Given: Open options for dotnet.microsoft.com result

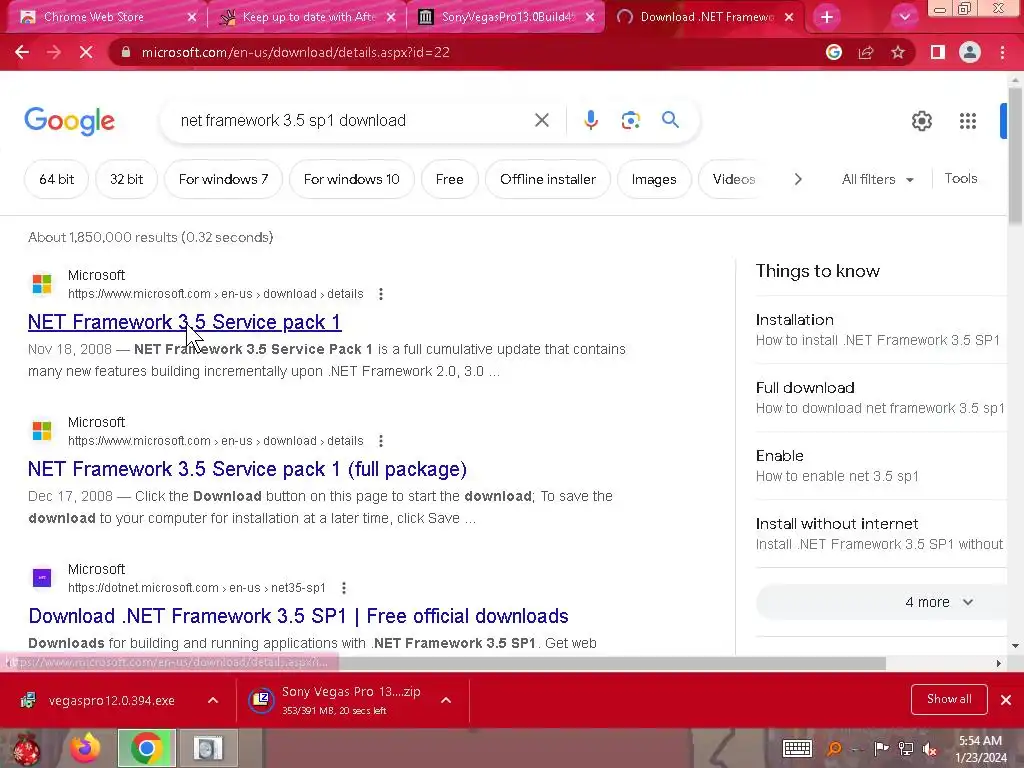Looking at the screenshot, I should pos(344,588).
